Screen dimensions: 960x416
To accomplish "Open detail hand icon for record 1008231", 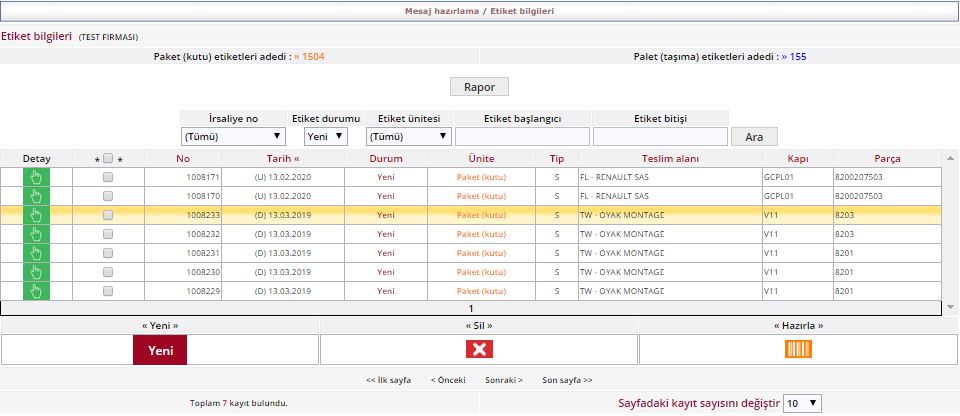I will [x=36, y=253].
